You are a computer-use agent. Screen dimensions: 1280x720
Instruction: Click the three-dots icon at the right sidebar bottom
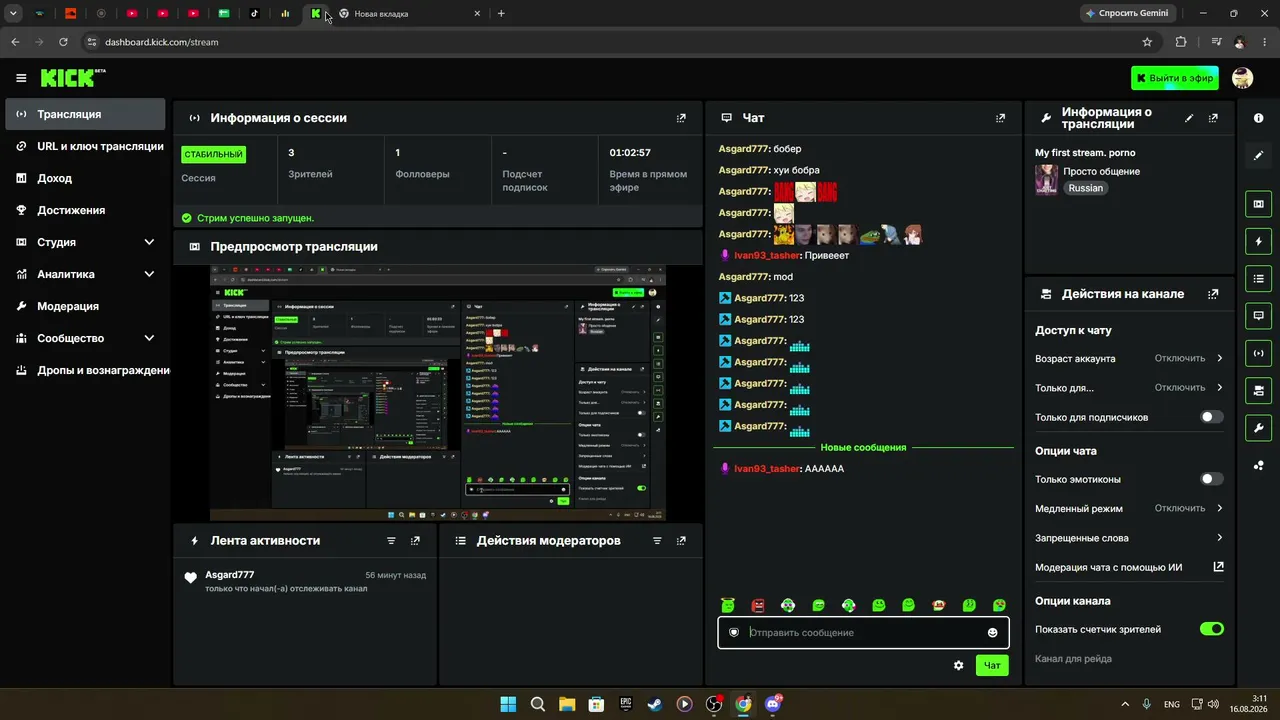click(x=1258, y=465)
